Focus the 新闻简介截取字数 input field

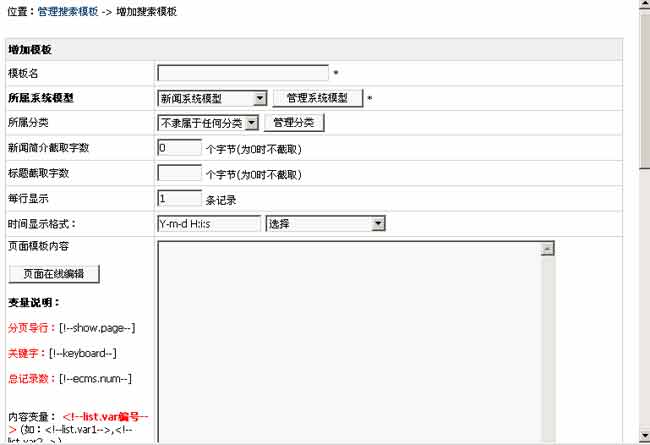(x=180, y=148)
